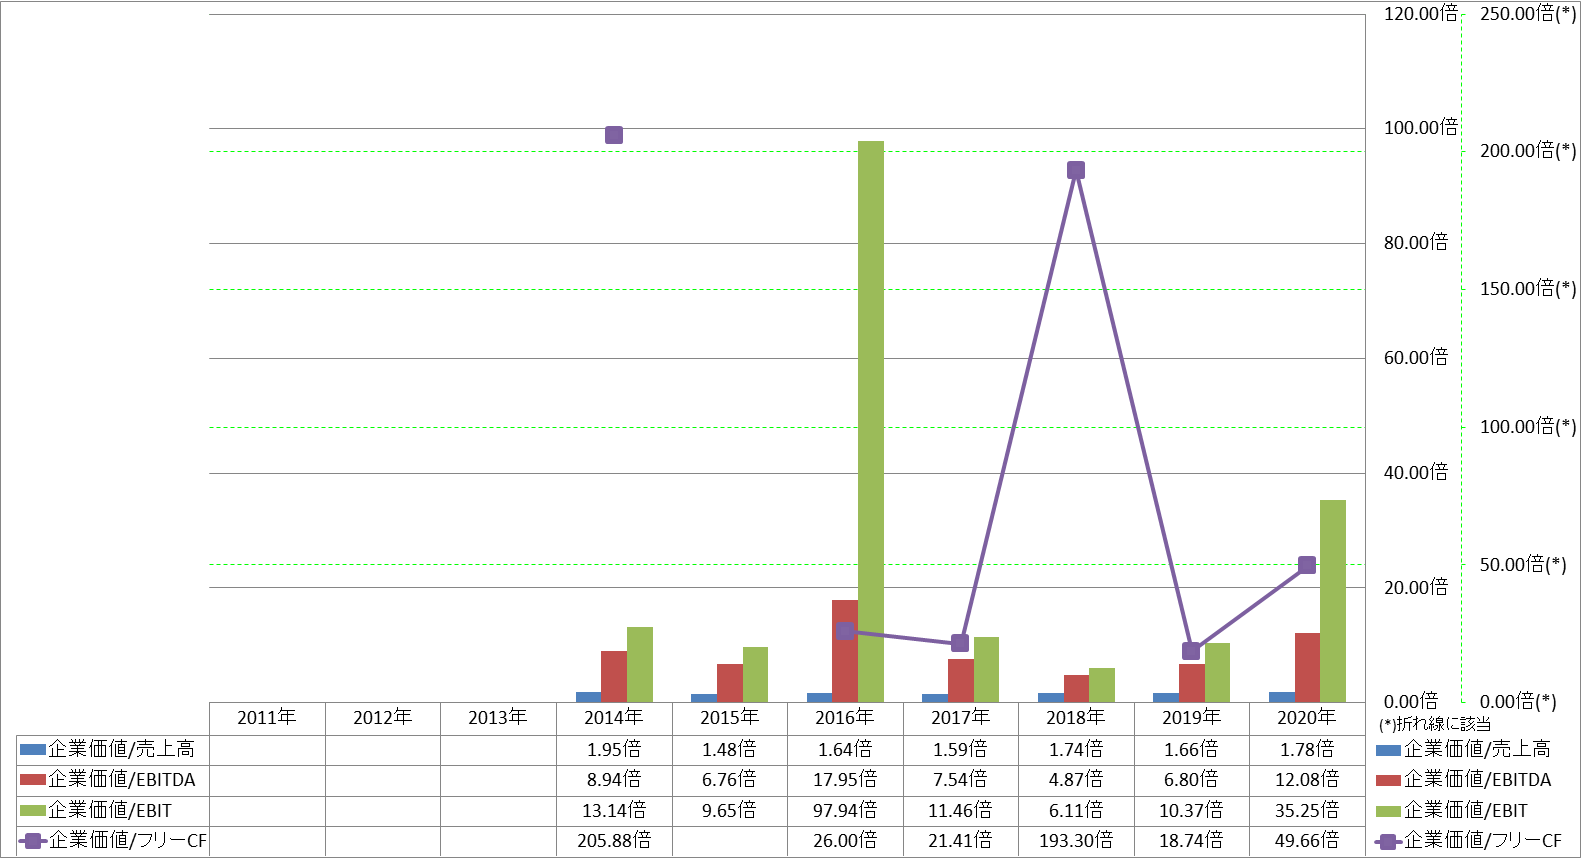Click the 26.00倍 table cell
The width and height of the screenshot is (1581, 858).
[845, 841]
